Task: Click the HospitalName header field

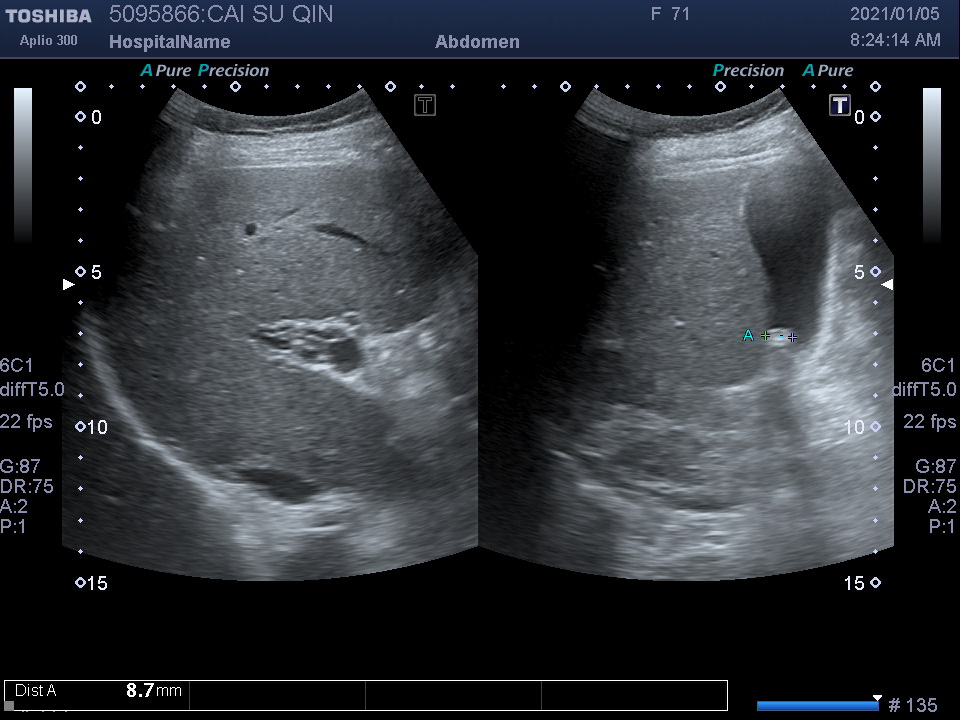Action: 169,42
